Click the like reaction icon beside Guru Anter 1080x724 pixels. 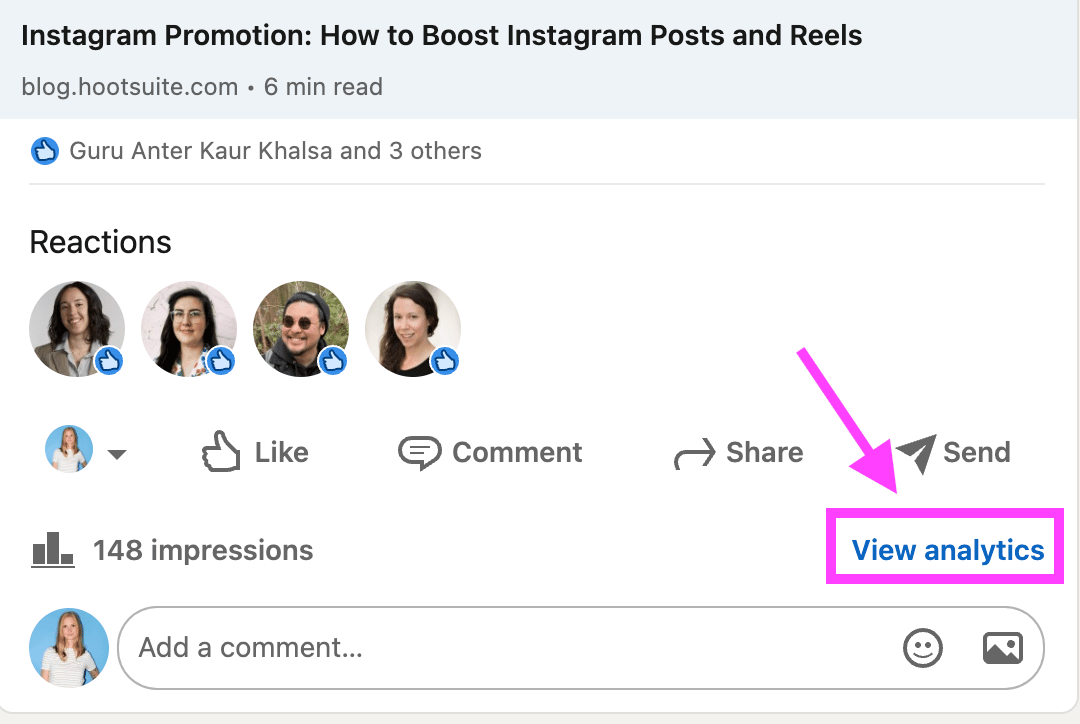[x=45, y=151]
